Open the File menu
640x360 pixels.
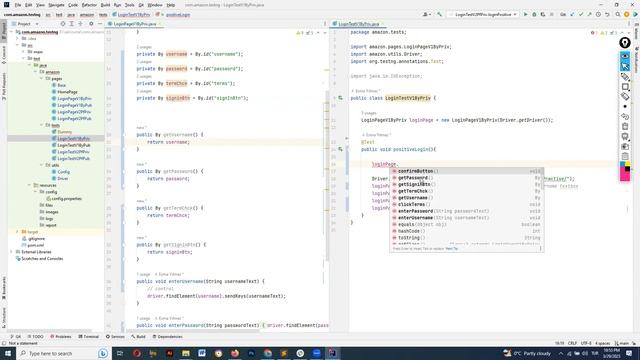coord(18,5)
